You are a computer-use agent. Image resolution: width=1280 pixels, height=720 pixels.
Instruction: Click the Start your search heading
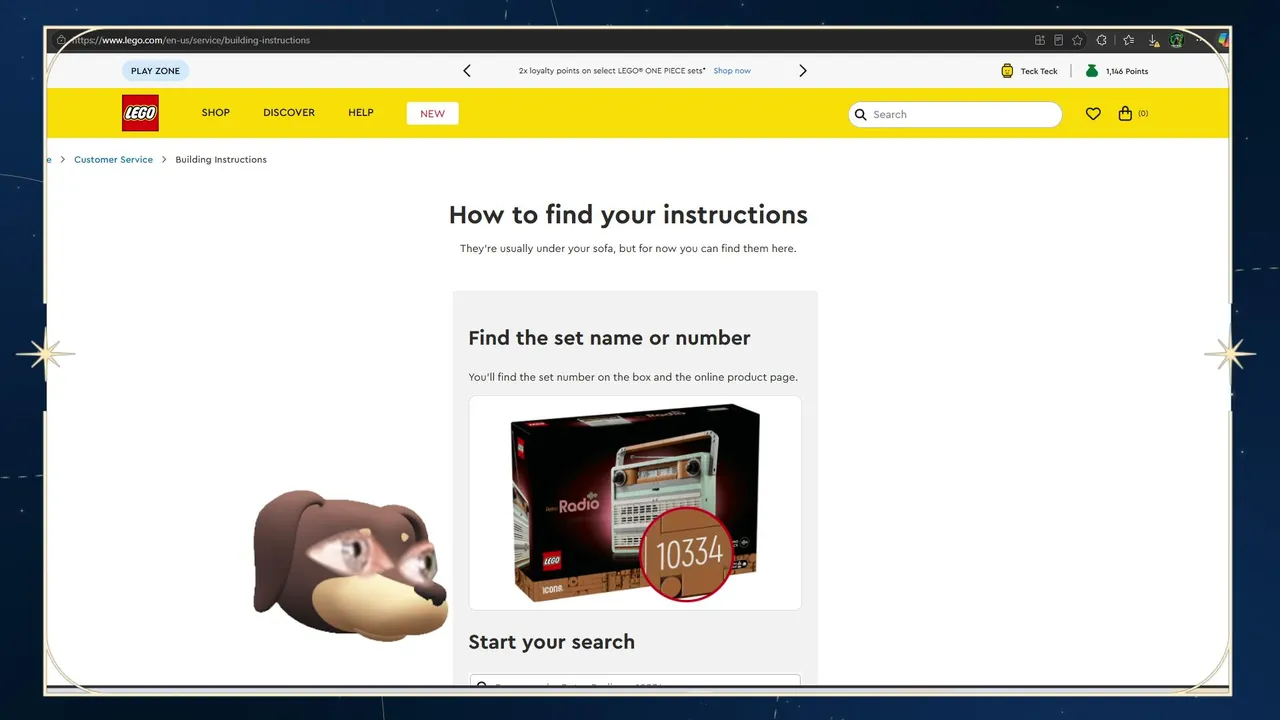coord(551,642)
